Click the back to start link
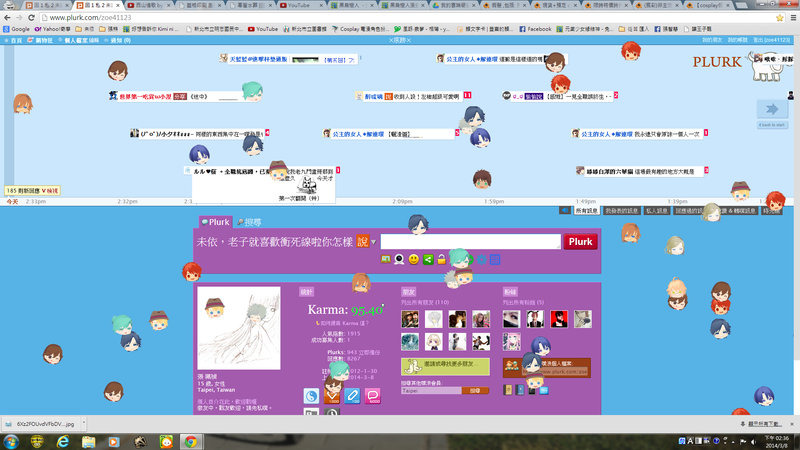The width and height of the screenshot is (800, 450). [772, 125]
